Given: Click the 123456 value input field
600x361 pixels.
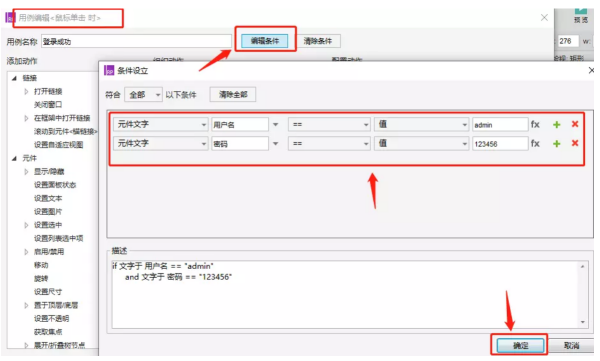Looking at the screenshot, I should pyautogui.click(x=500, y=144).
